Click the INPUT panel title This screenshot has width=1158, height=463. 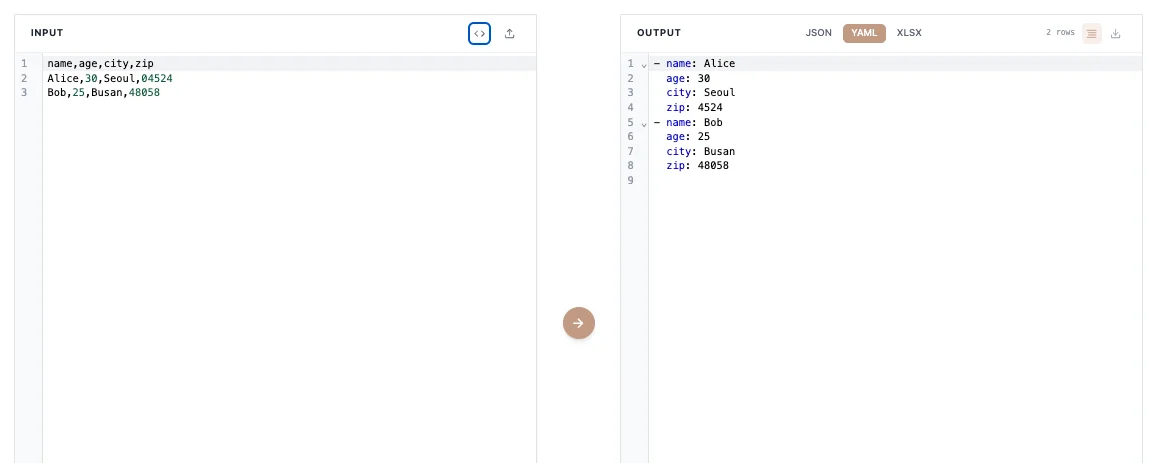(x=47, y=33)
